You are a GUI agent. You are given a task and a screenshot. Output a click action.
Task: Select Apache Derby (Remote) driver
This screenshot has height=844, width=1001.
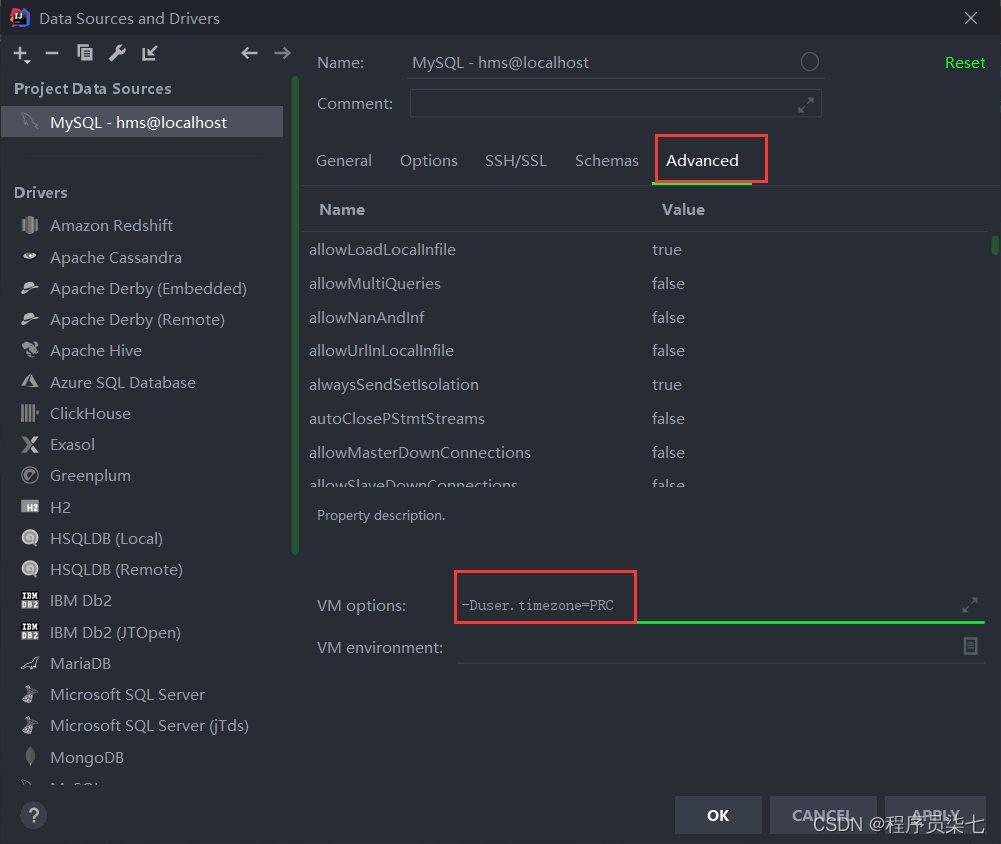(137, 319)
